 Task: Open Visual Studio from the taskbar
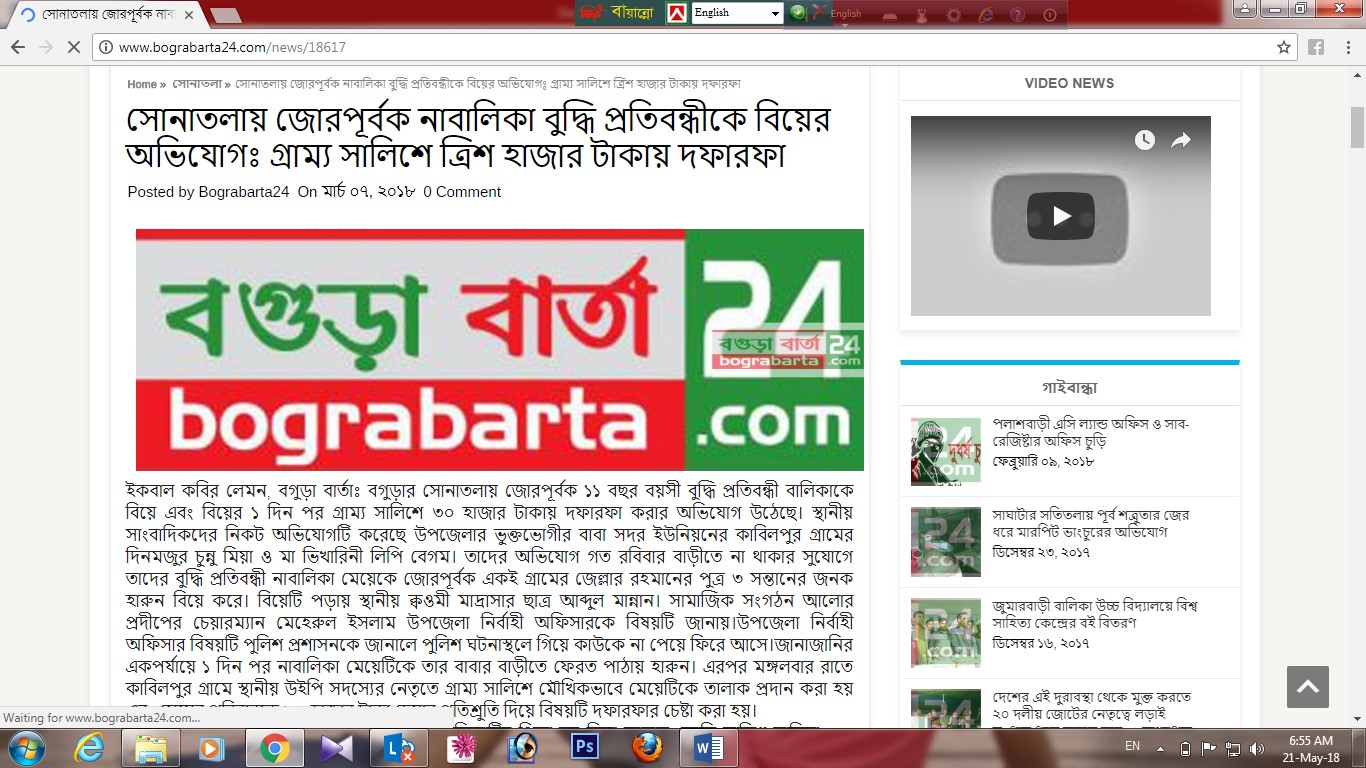[336, 748]
